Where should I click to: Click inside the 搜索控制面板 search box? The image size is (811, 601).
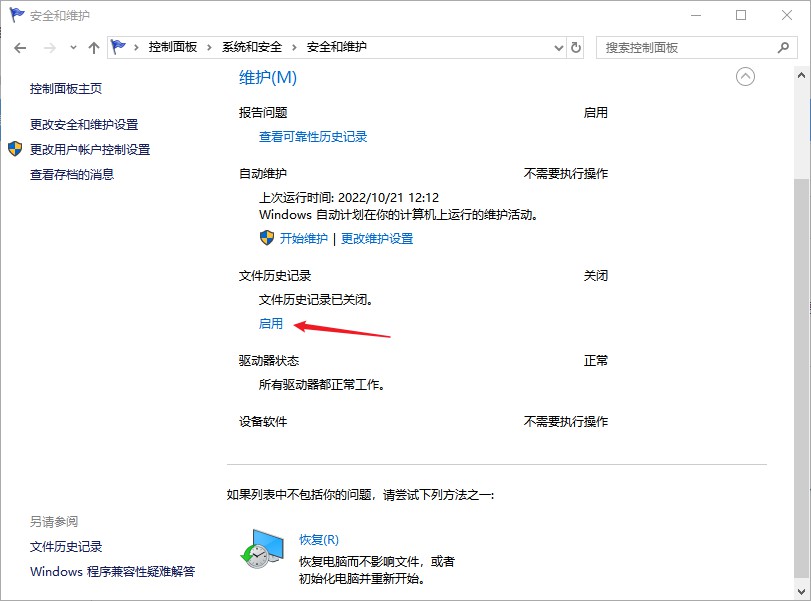click(680, 47)
